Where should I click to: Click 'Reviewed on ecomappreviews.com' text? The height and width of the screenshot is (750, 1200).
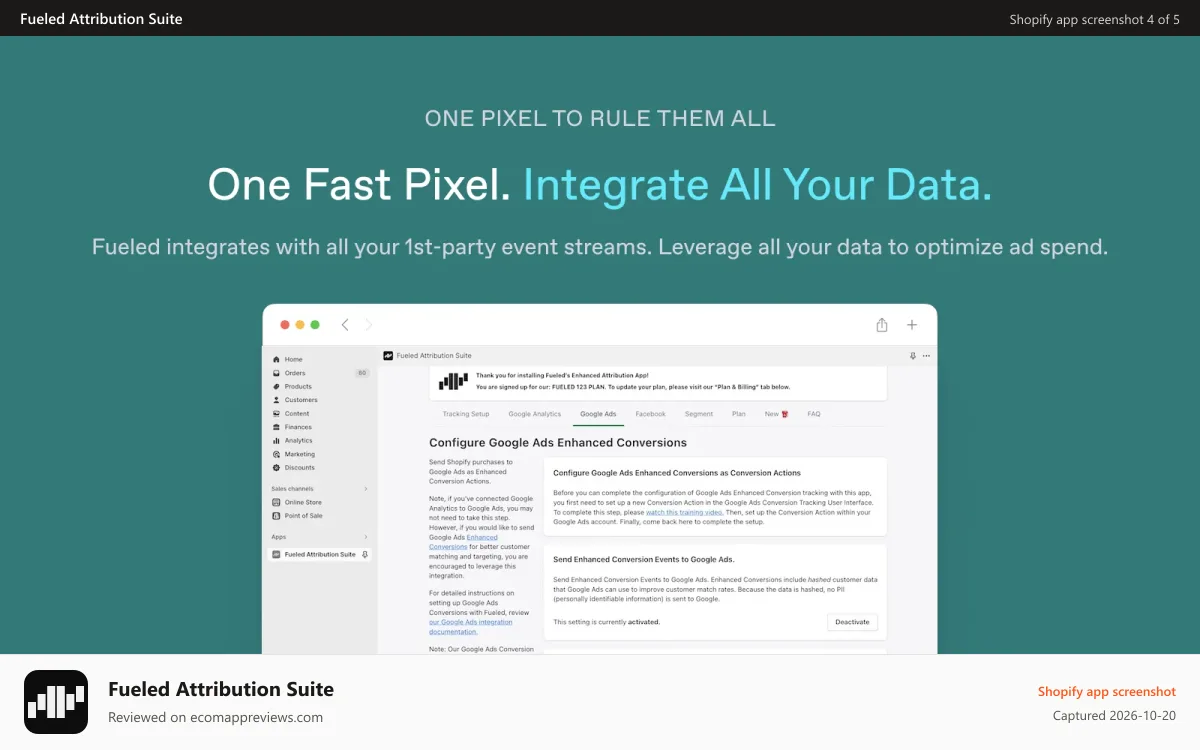coord(216,717)
